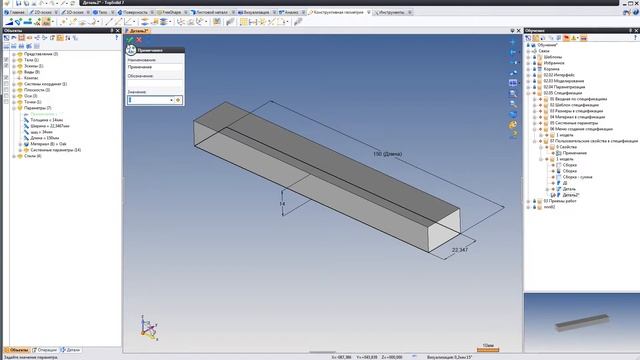This screenshot has width=640, height=360.
Task: Click the grid pattern icon in the ribbon
Action: (244, 22)
